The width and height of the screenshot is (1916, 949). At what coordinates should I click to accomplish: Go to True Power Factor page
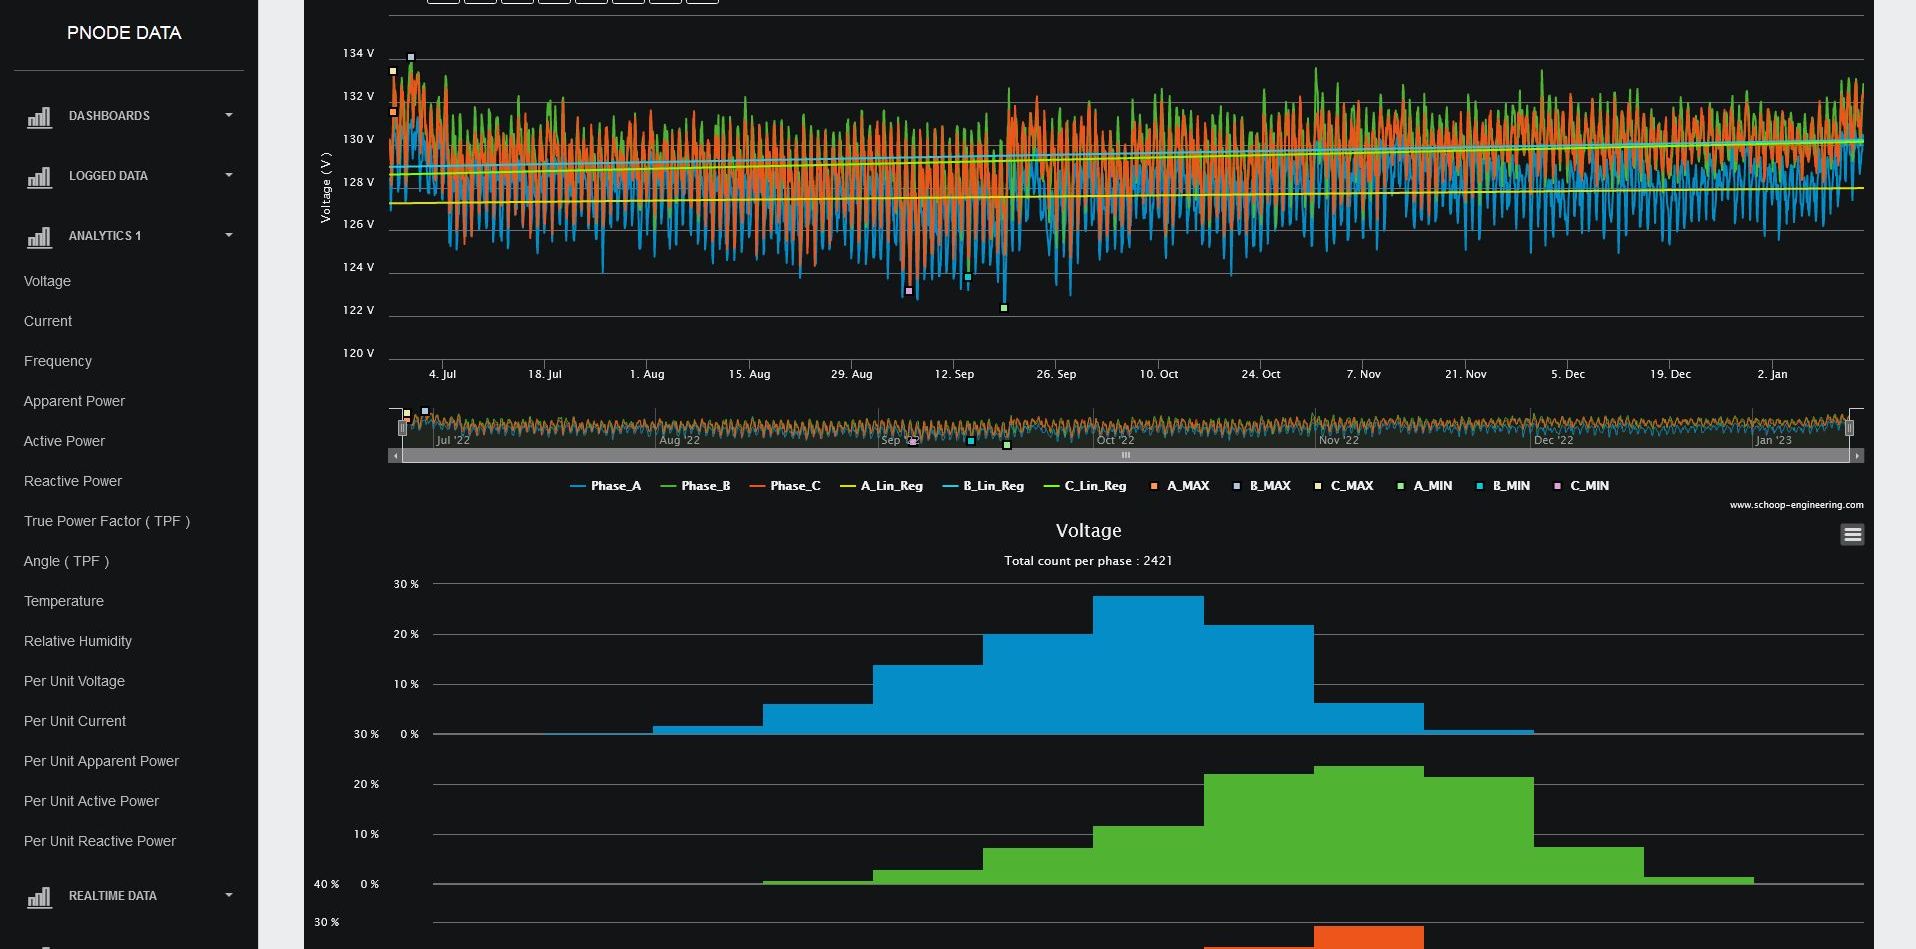(106, 521)
